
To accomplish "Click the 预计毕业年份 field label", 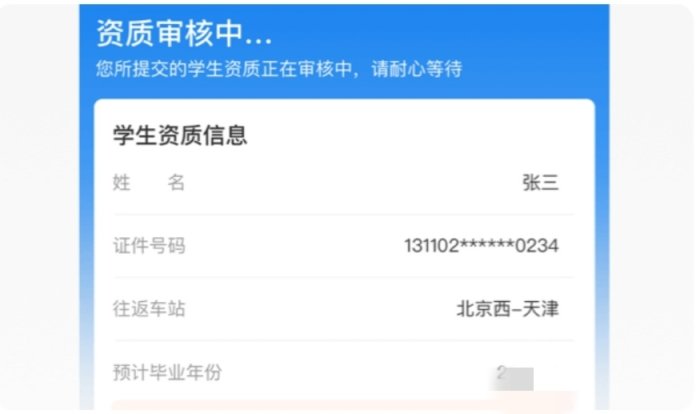I will (167, 372).
